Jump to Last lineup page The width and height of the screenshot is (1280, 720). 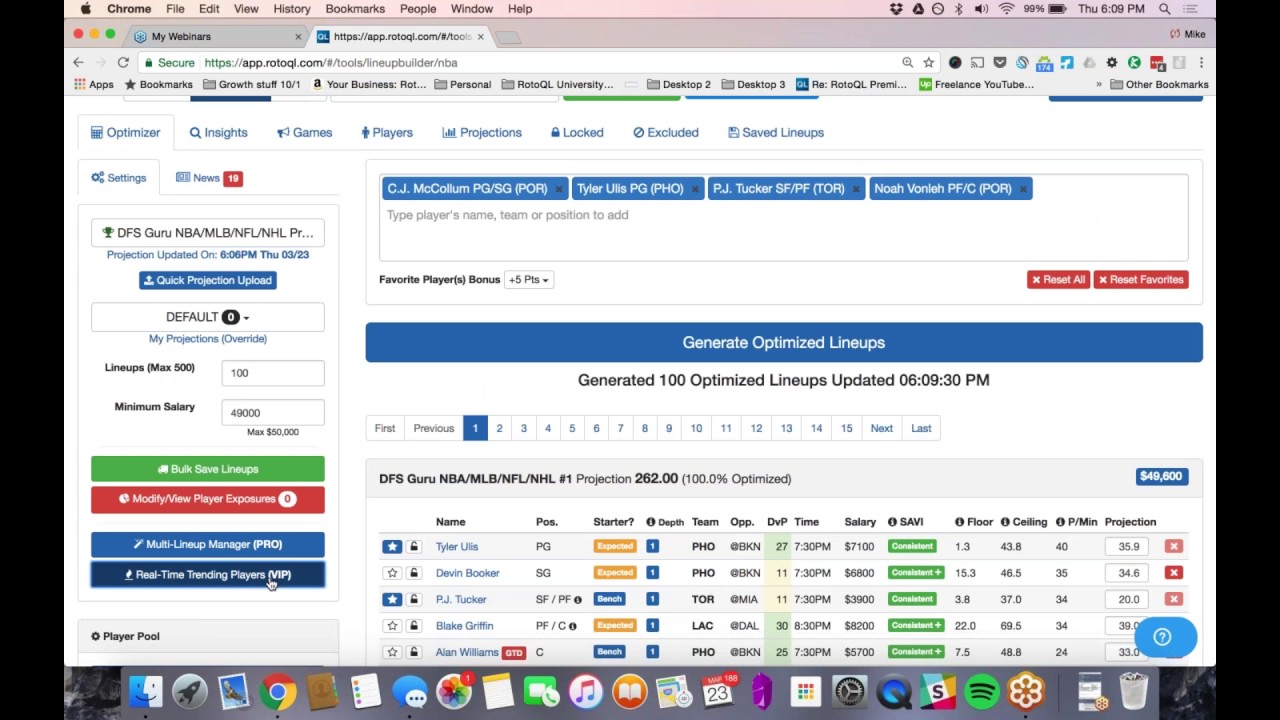click(921, 428)
